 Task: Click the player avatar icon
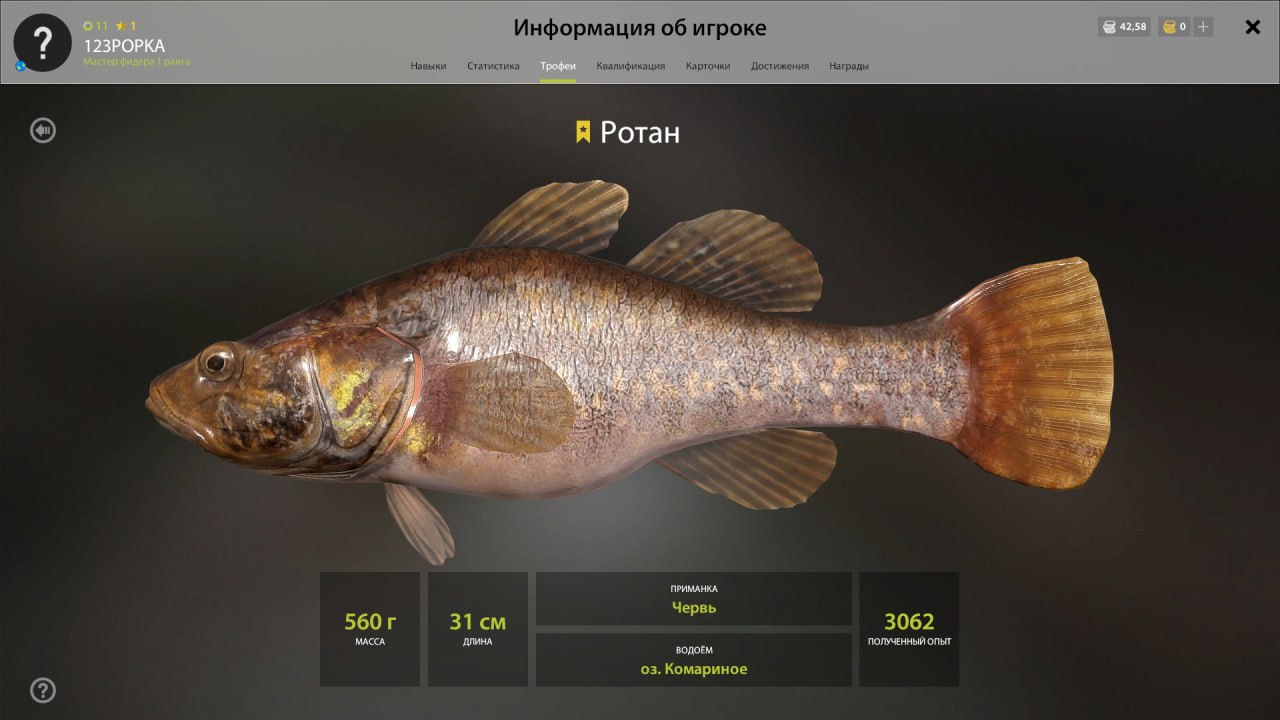pos(42,43)
